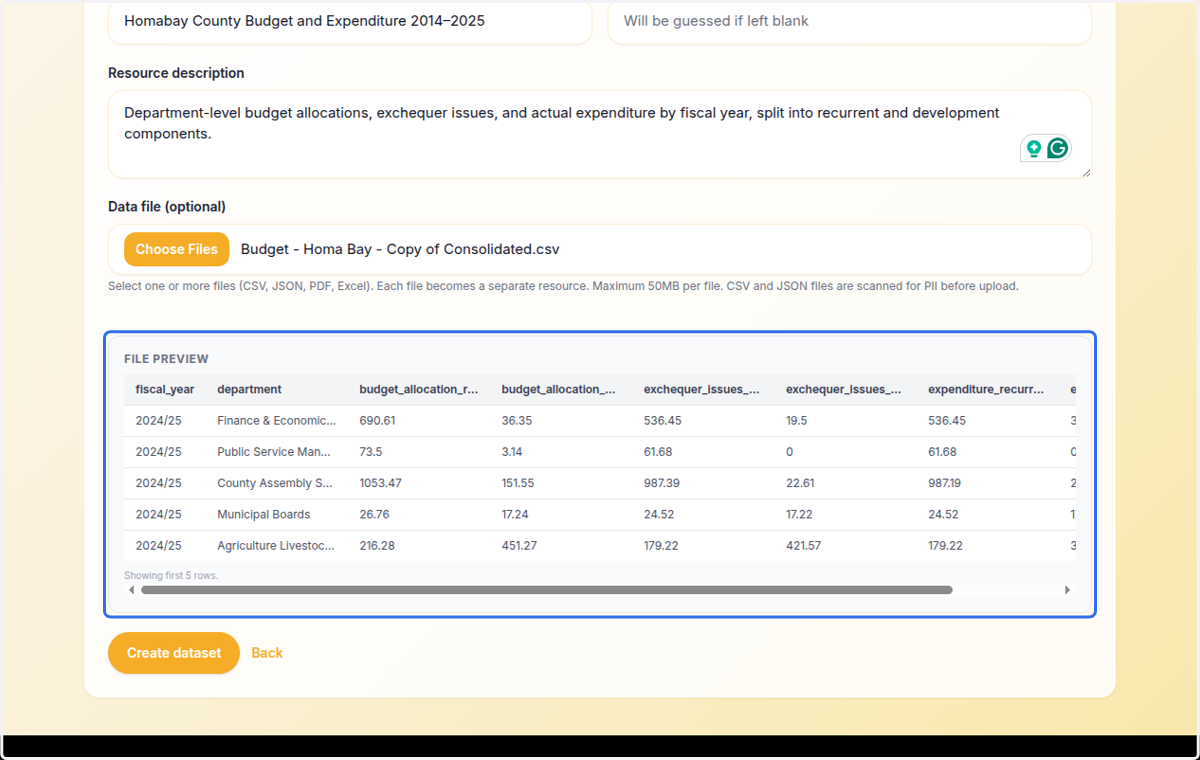Viewport: 1200px width, 760px height.
Task: Click the Municipal Boards department cell
Action: tap(264, 514)
